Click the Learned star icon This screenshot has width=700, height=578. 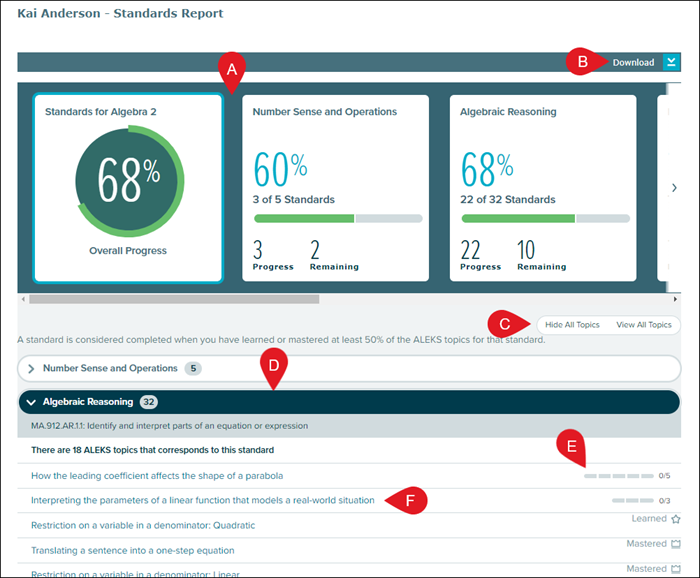pos(676,520)
